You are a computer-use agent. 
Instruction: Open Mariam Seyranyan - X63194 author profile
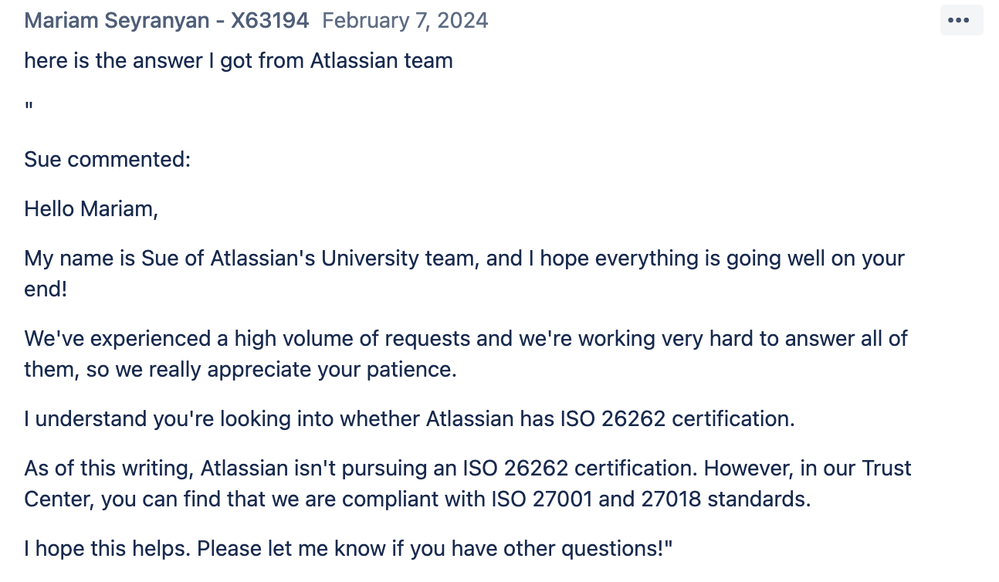tap(166, 20)
